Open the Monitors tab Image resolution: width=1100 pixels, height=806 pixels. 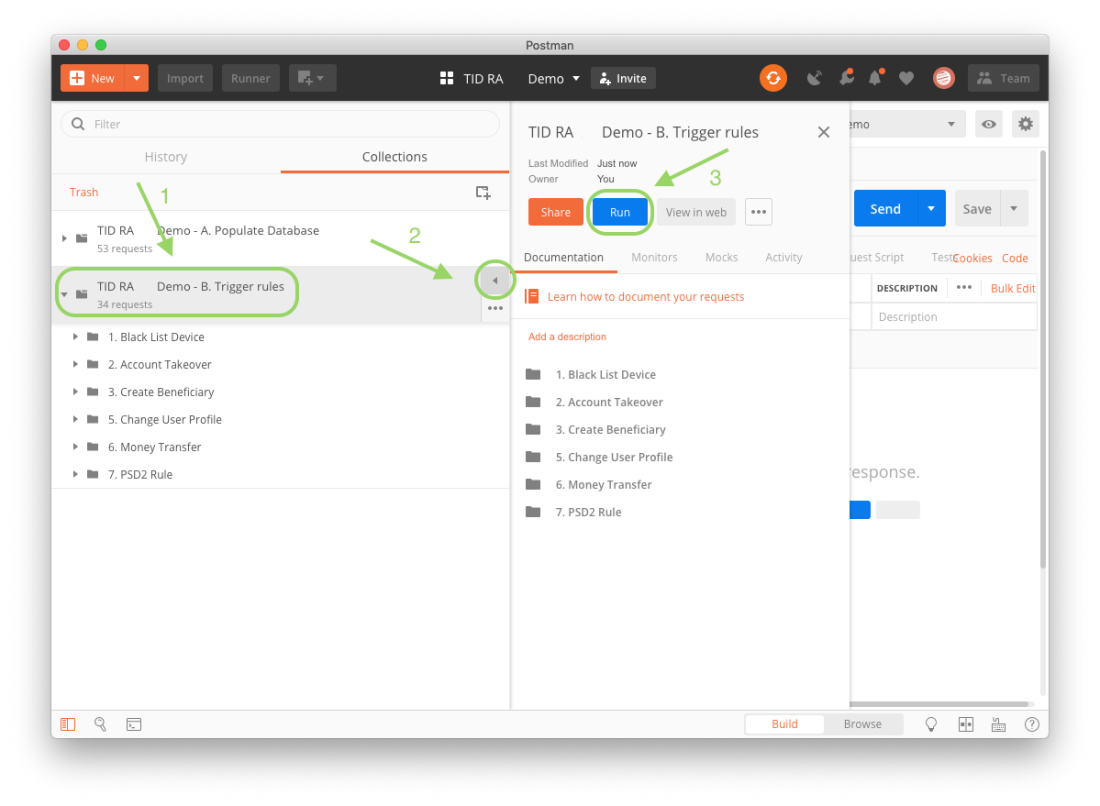654,257
